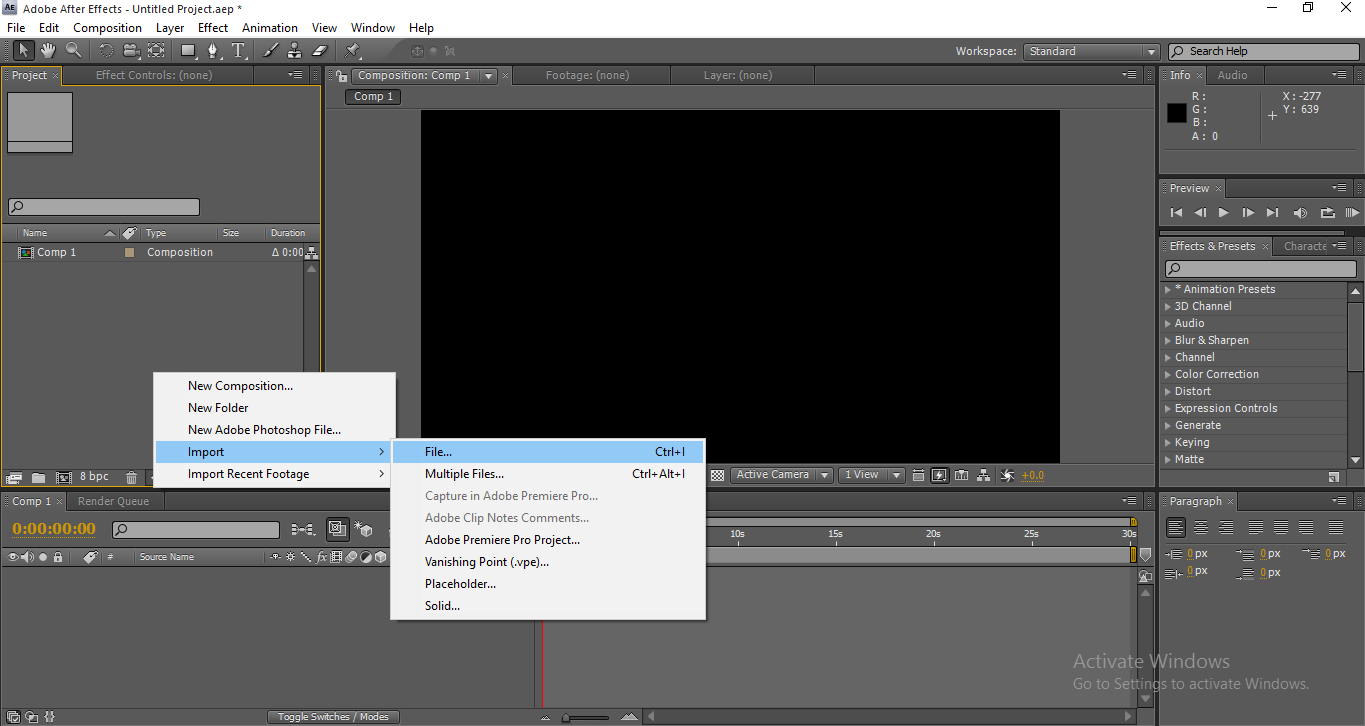Expand the Color Correction effects category
The image size is (1365, 726).
tap(1216, 374)
